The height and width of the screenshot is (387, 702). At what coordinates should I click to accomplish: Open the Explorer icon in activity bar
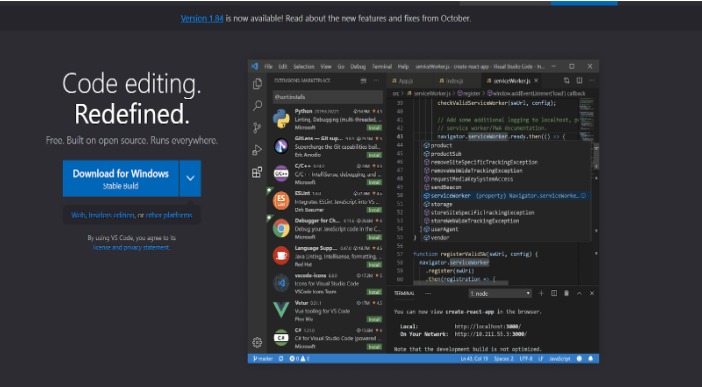pos(257,84)
